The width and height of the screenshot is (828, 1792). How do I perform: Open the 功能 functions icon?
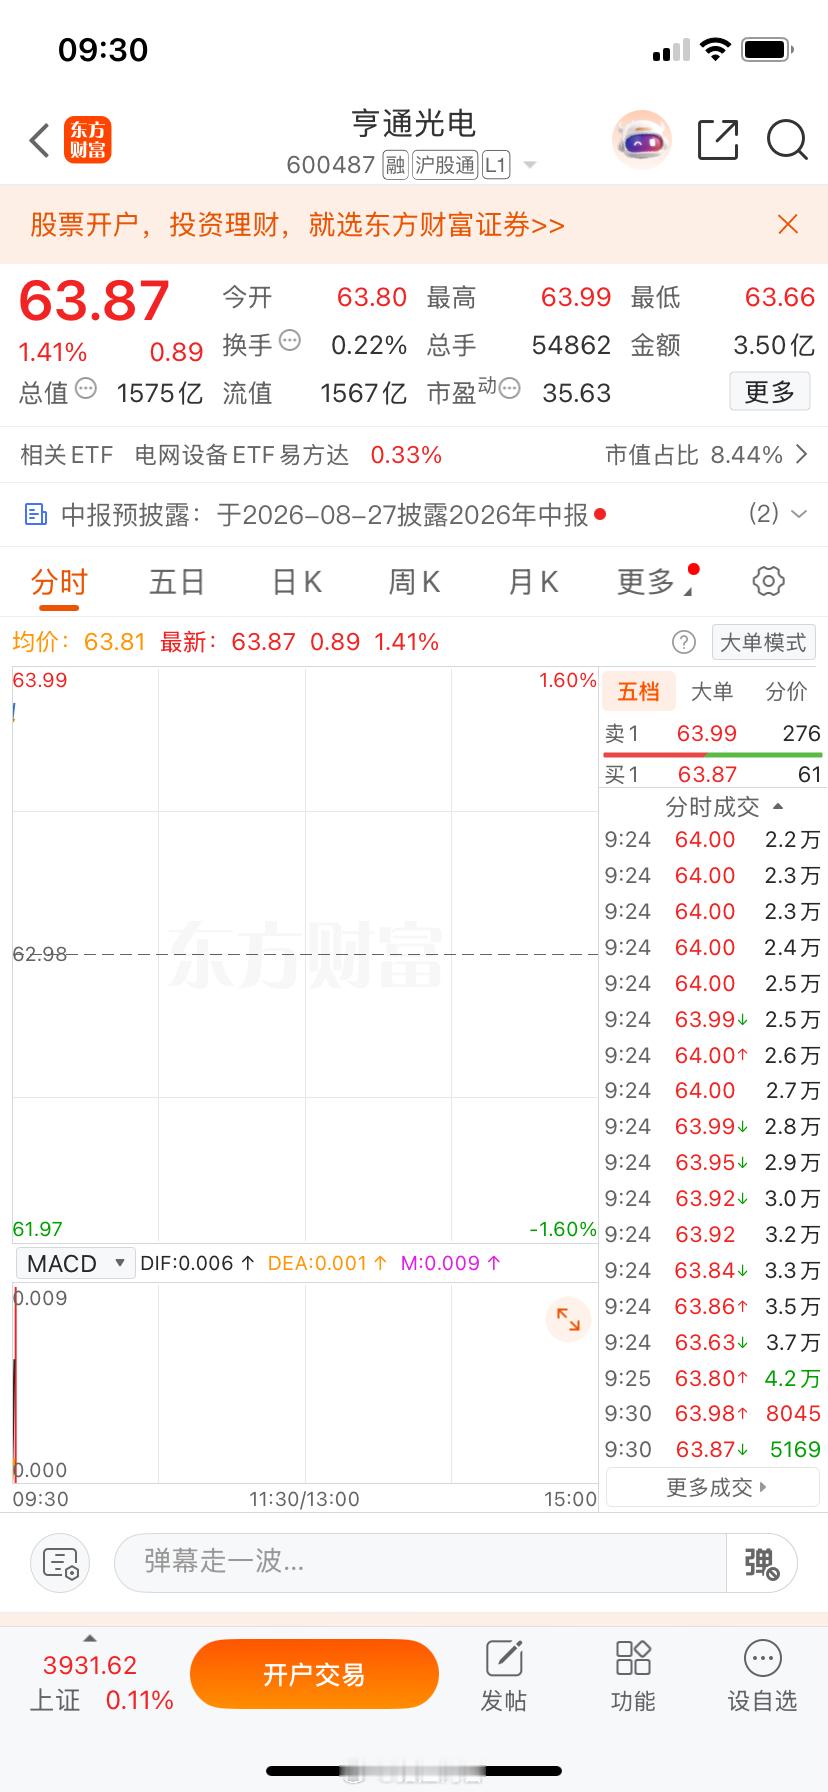coord(633,1677)
